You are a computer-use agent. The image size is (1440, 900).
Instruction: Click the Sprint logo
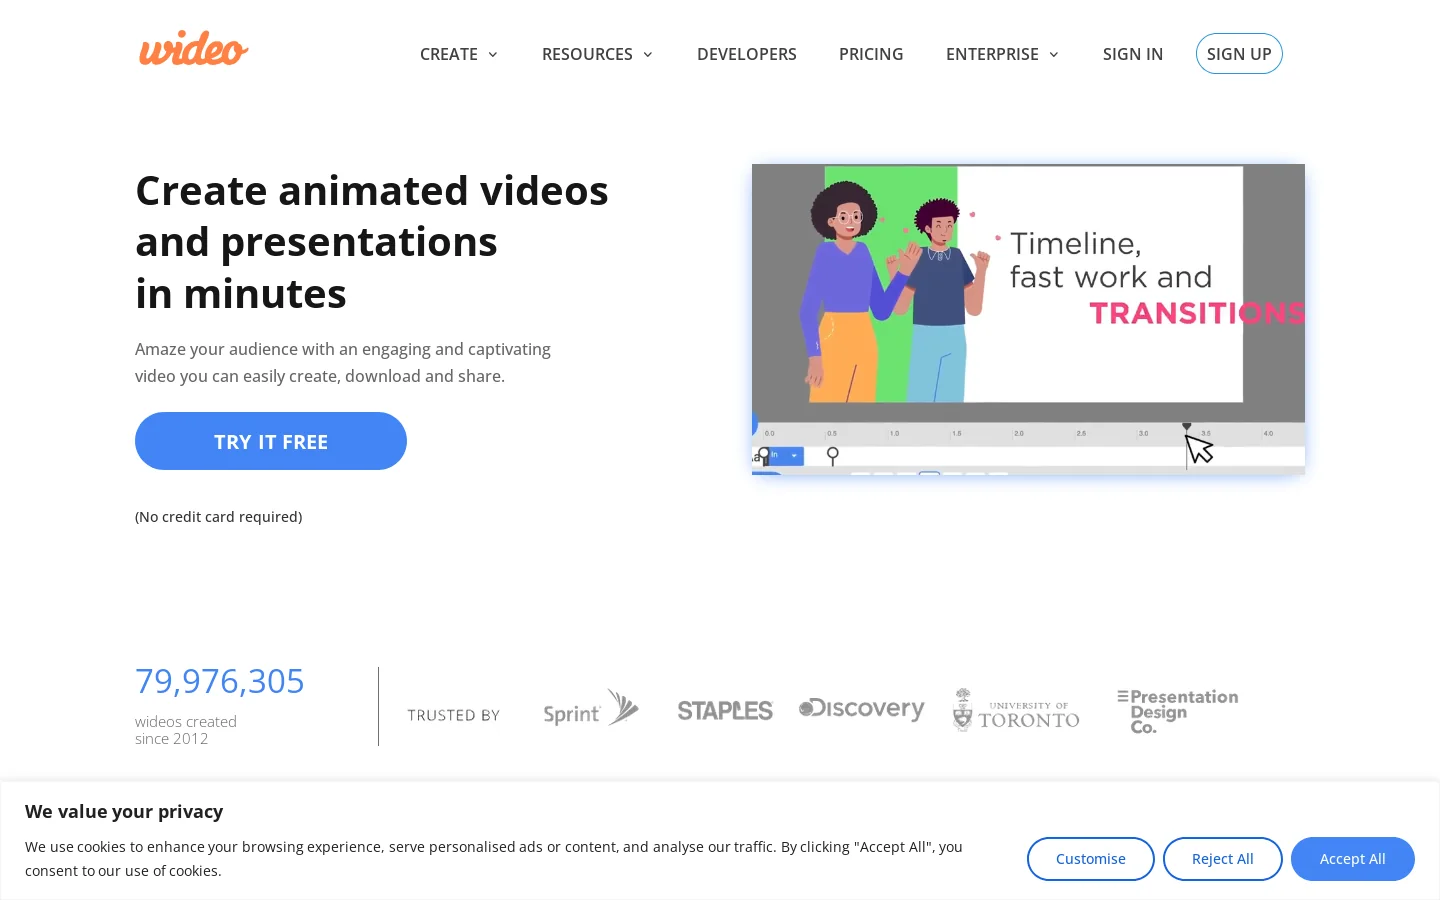(591, 708)
